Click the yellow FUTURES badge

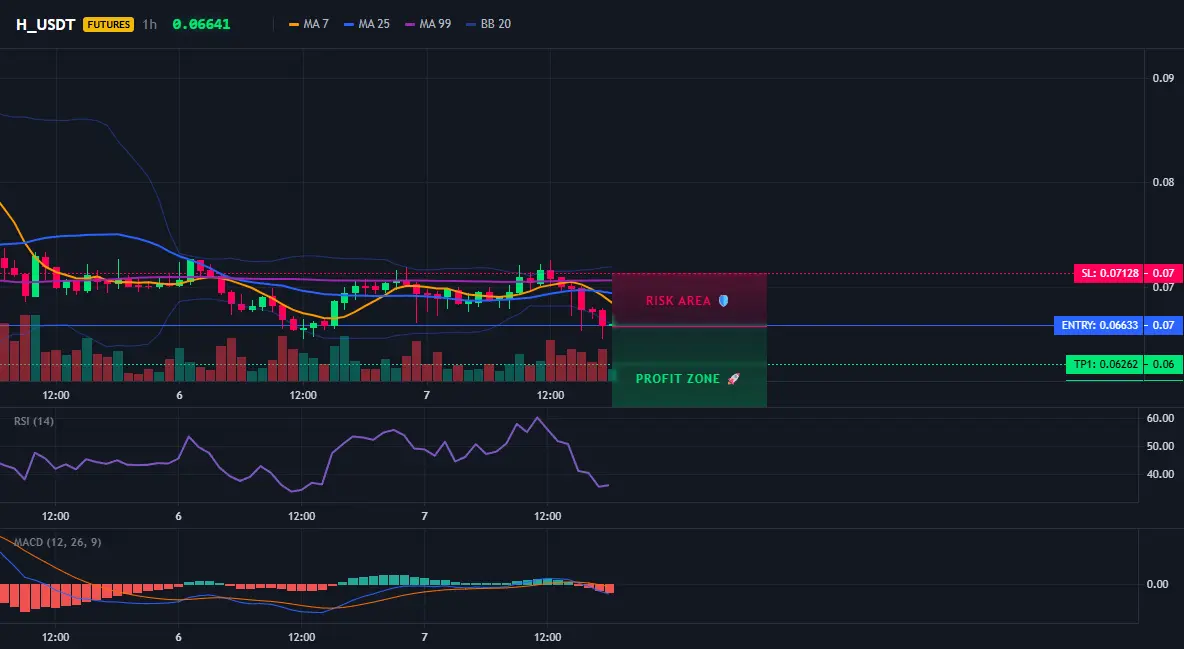pos(109,24)
